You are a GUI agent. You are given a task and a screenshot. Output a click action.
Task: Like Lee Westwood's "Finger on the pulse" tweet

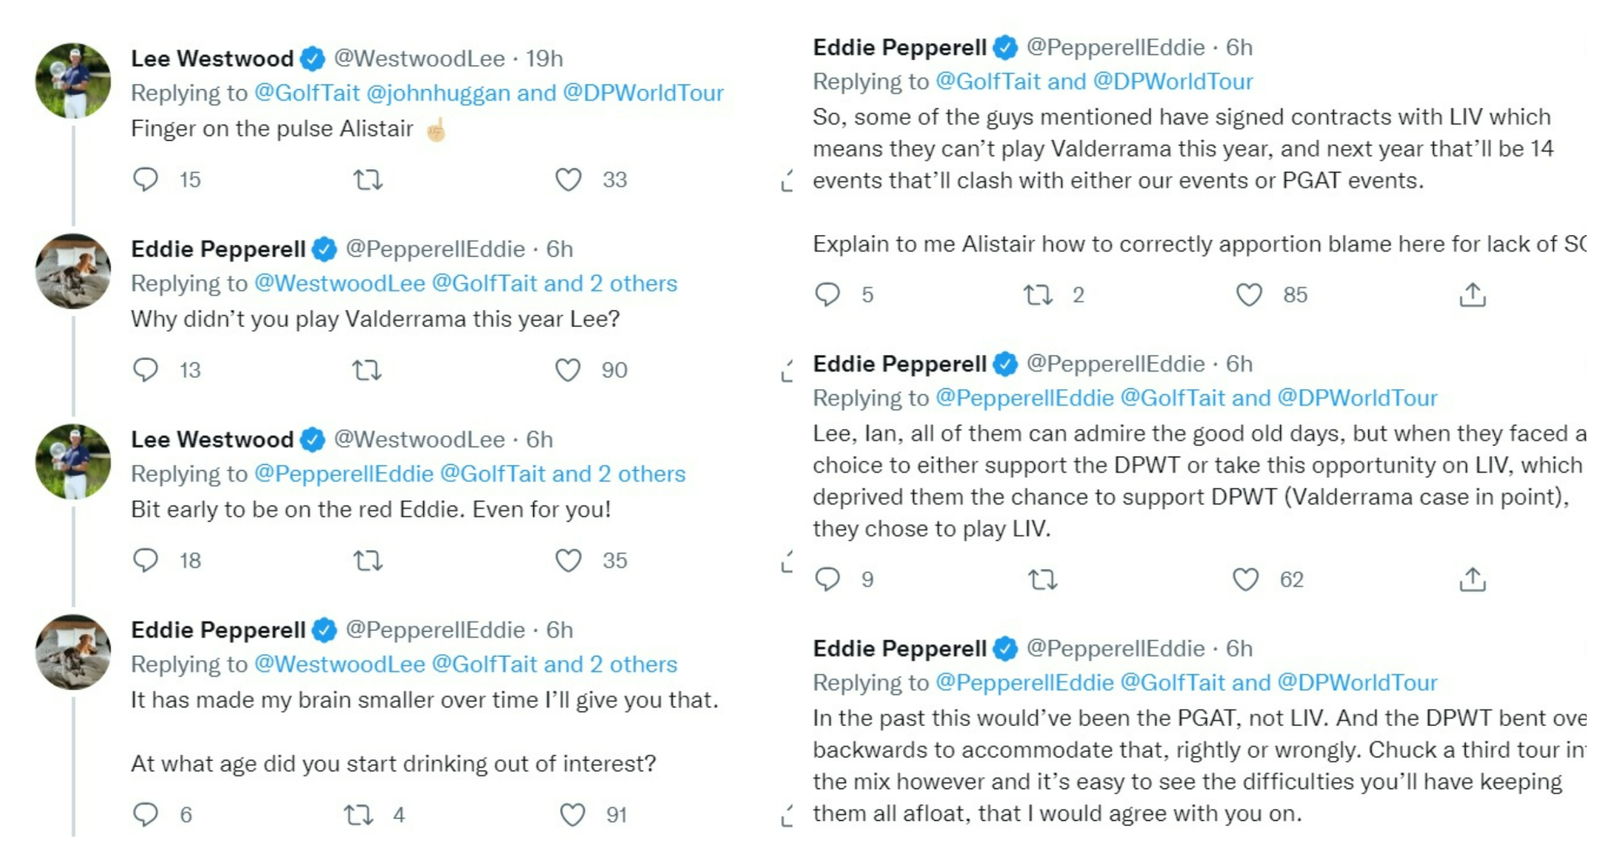coord(568,180)
